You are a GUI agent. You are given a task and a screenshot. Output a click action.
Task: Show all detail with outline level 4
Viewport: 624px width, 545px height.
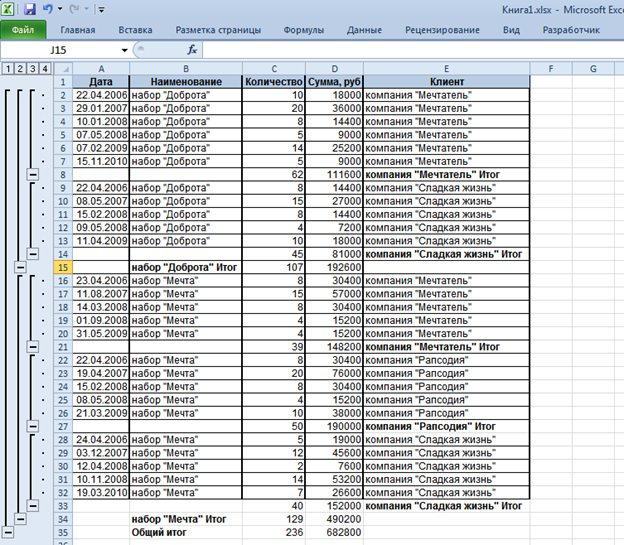pos(44,68)
